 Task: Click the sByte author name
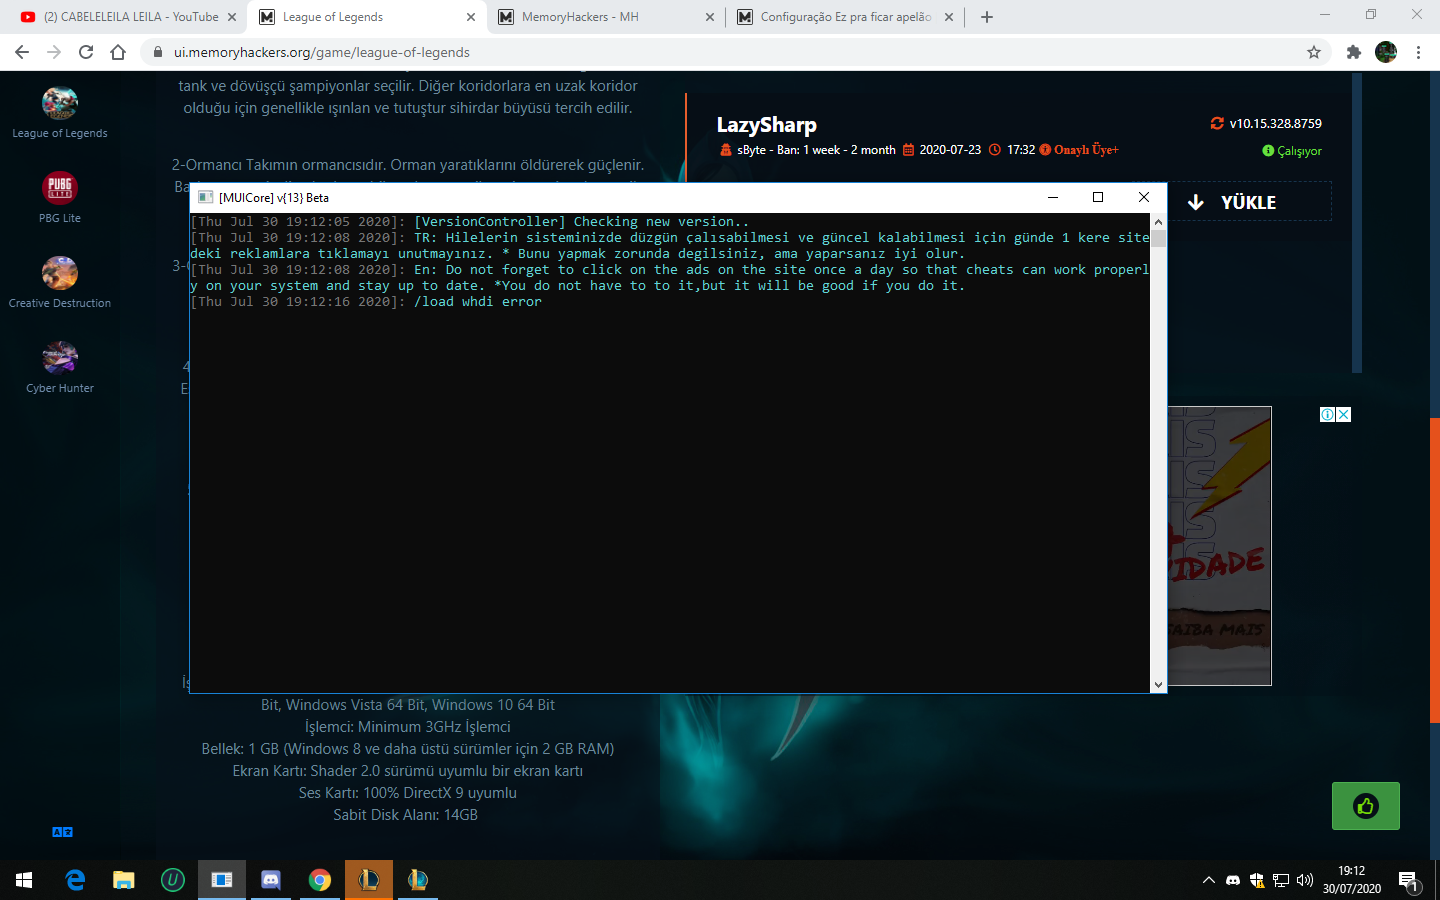coord(751,150)
